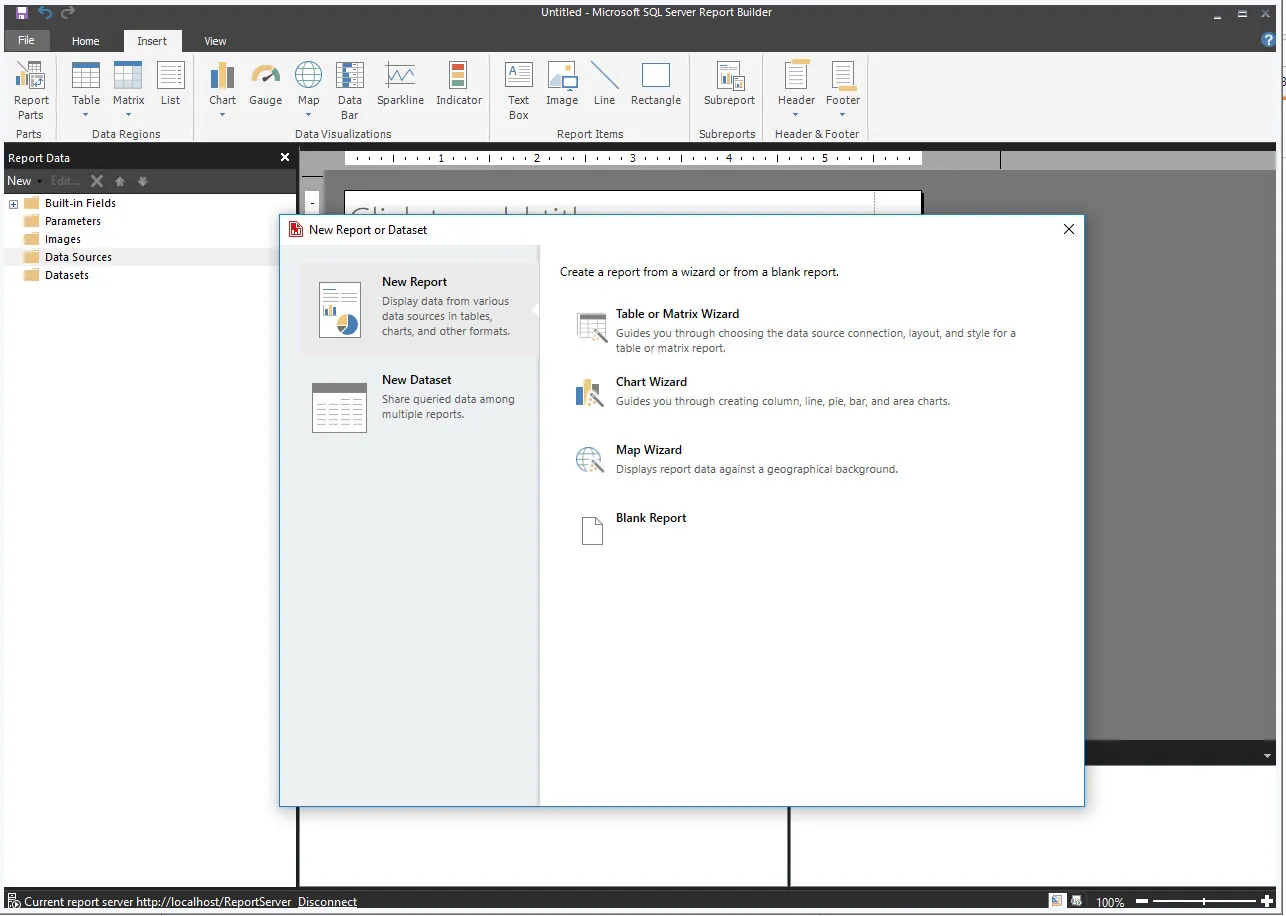
Task: Open the File tab
Action: [26, 41]
